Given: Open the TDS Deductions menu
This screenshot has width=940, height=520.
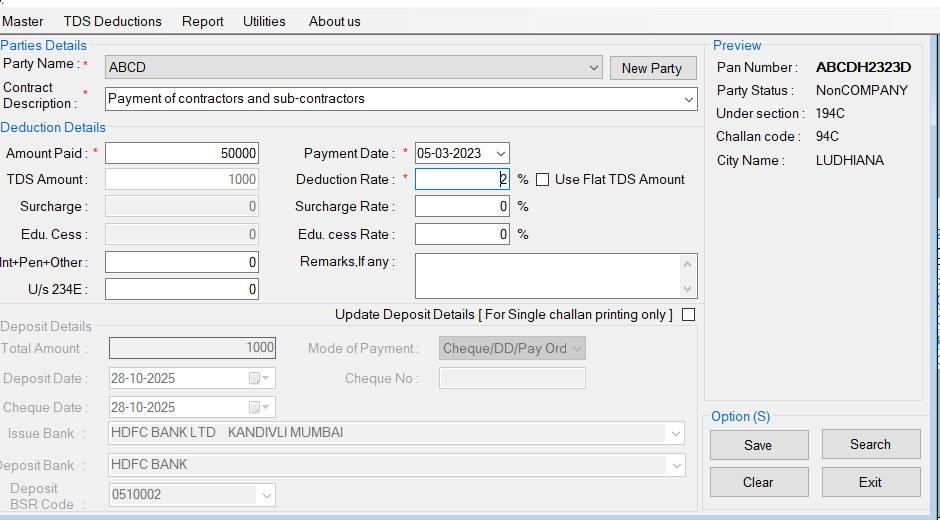Looking at the screenshot, I should pos(112,21).
